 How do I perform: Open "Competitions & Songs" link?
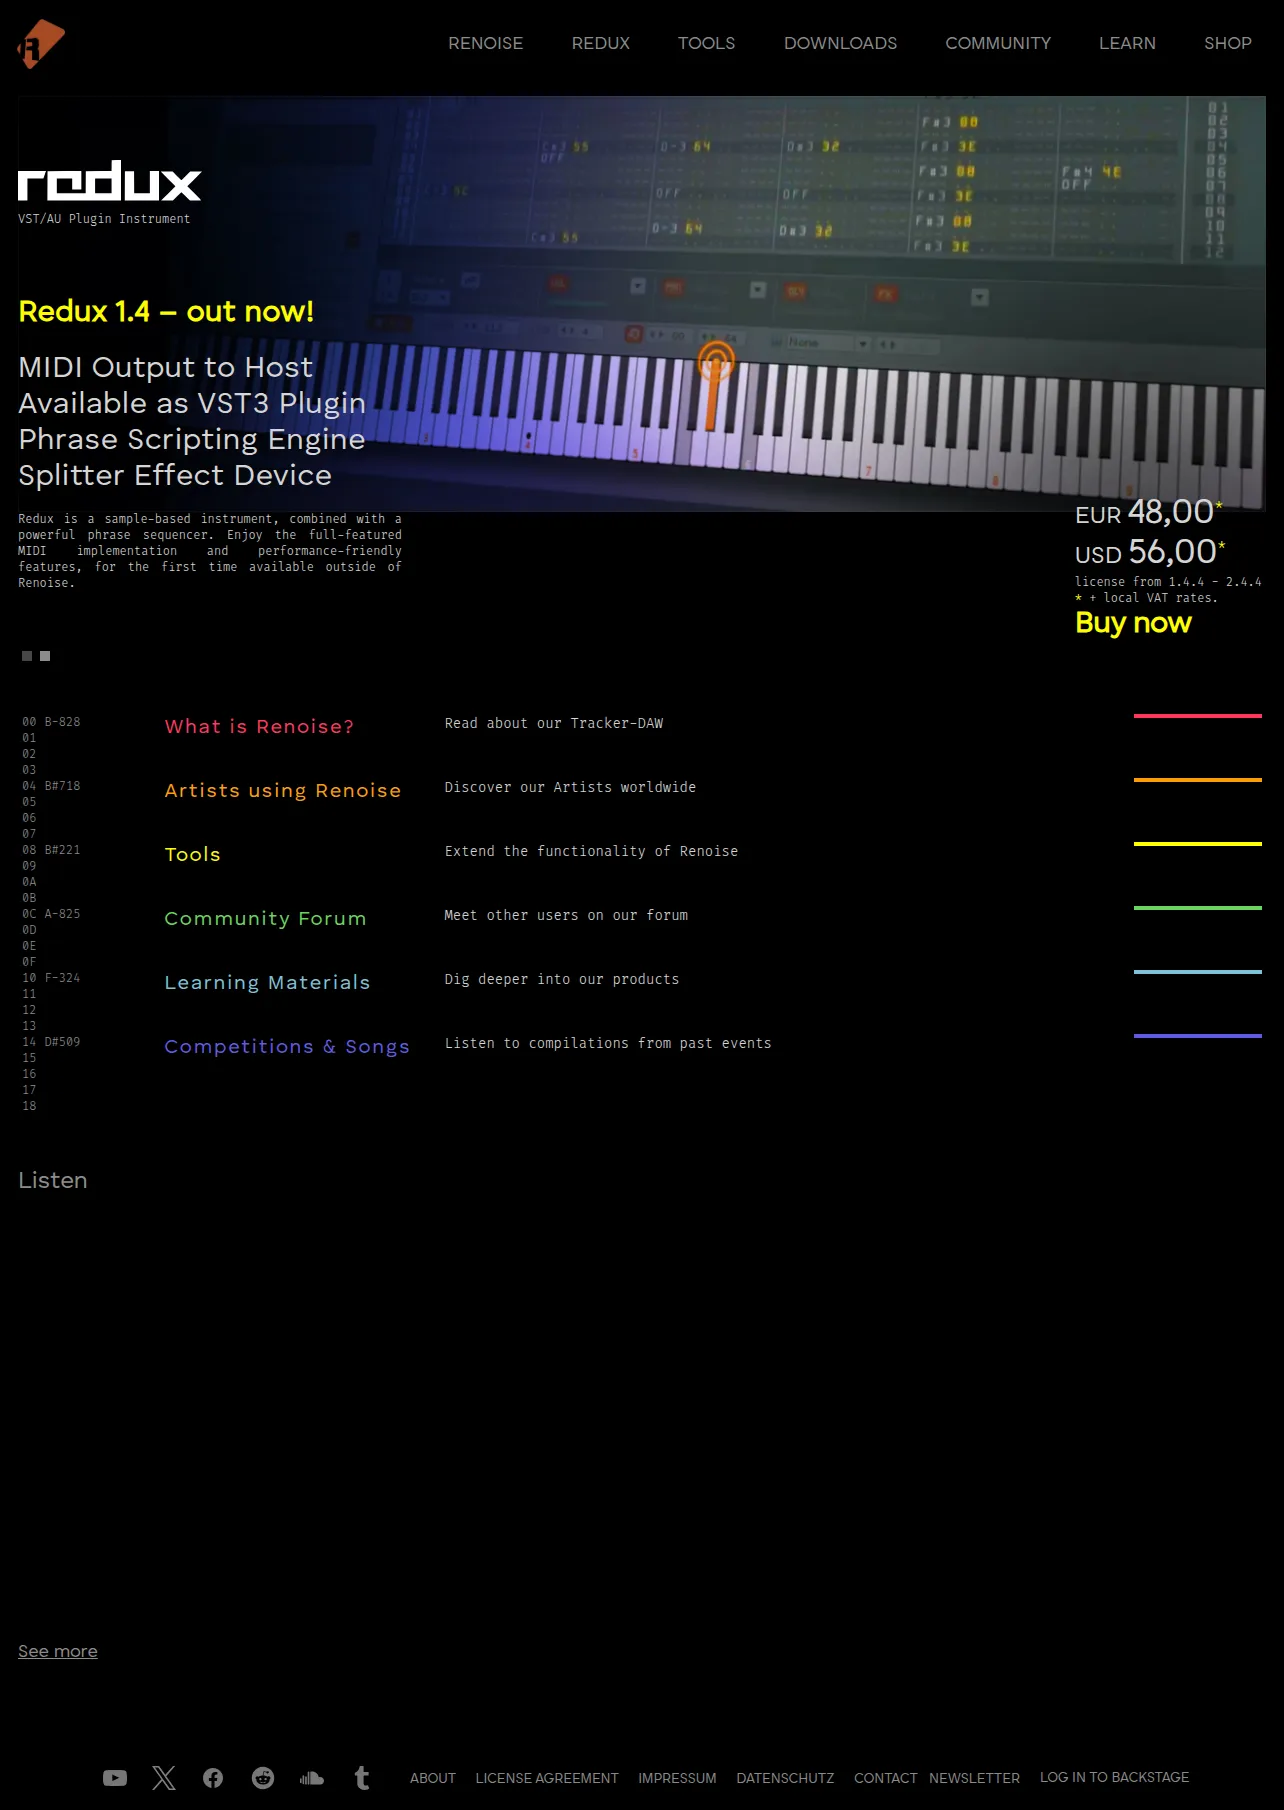(287, 1047)
